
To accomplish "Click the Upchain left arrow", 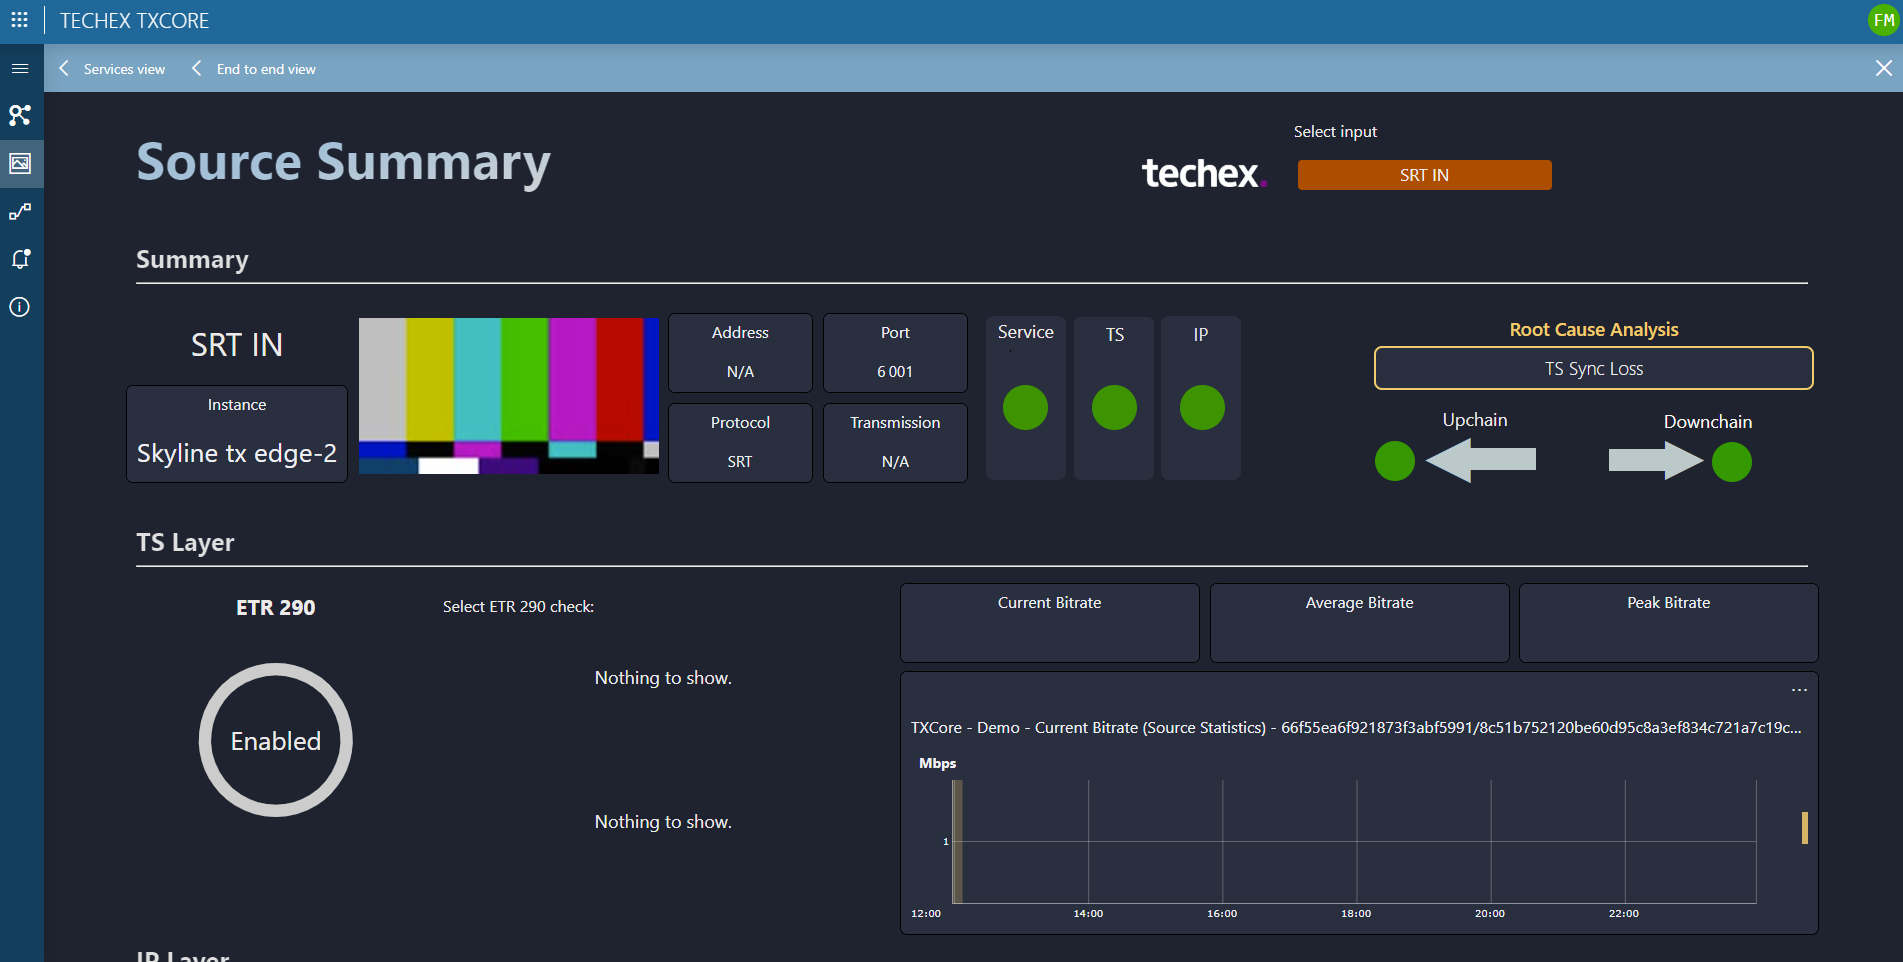I will [x=1481, y=460].
